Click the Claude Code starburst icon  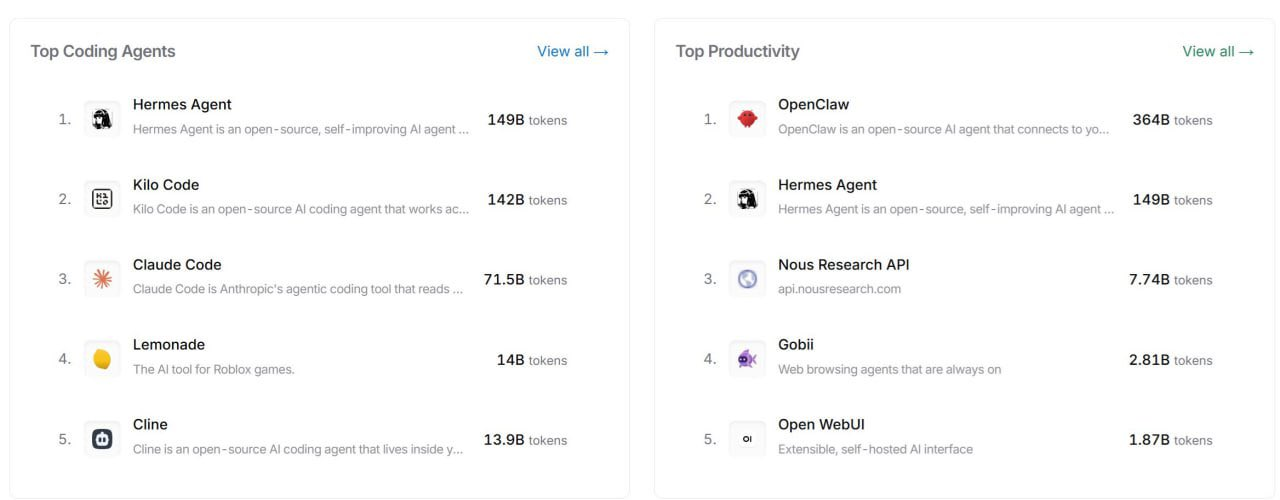[x=101, y=279]
